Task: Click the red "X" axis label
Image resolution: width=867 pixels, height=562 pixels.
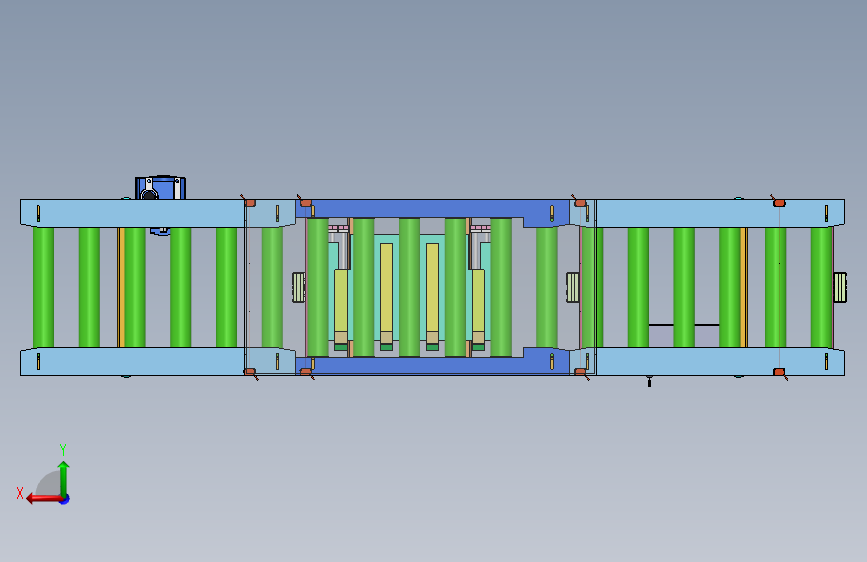Action: [x=20, y=493]
